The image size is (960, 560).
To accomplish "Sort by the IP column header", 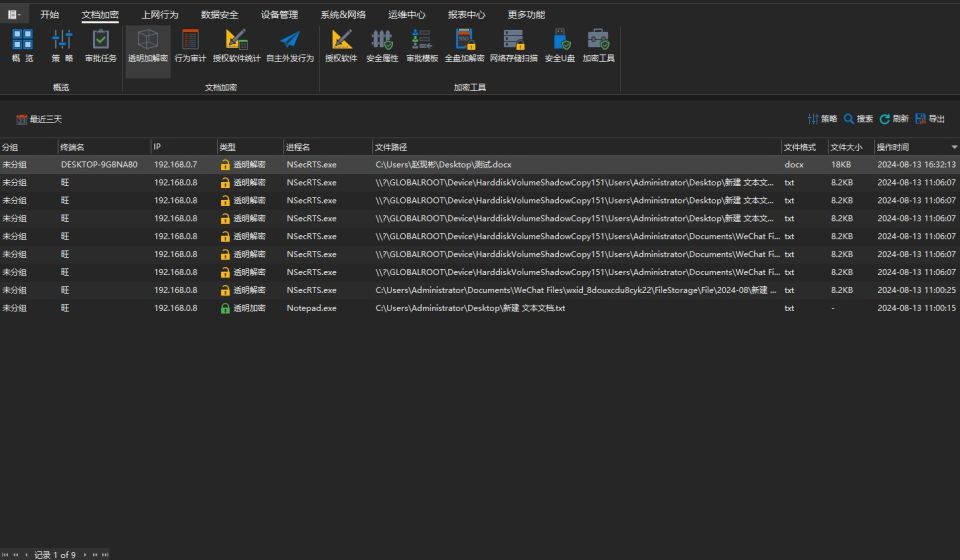I will (184, 147).
